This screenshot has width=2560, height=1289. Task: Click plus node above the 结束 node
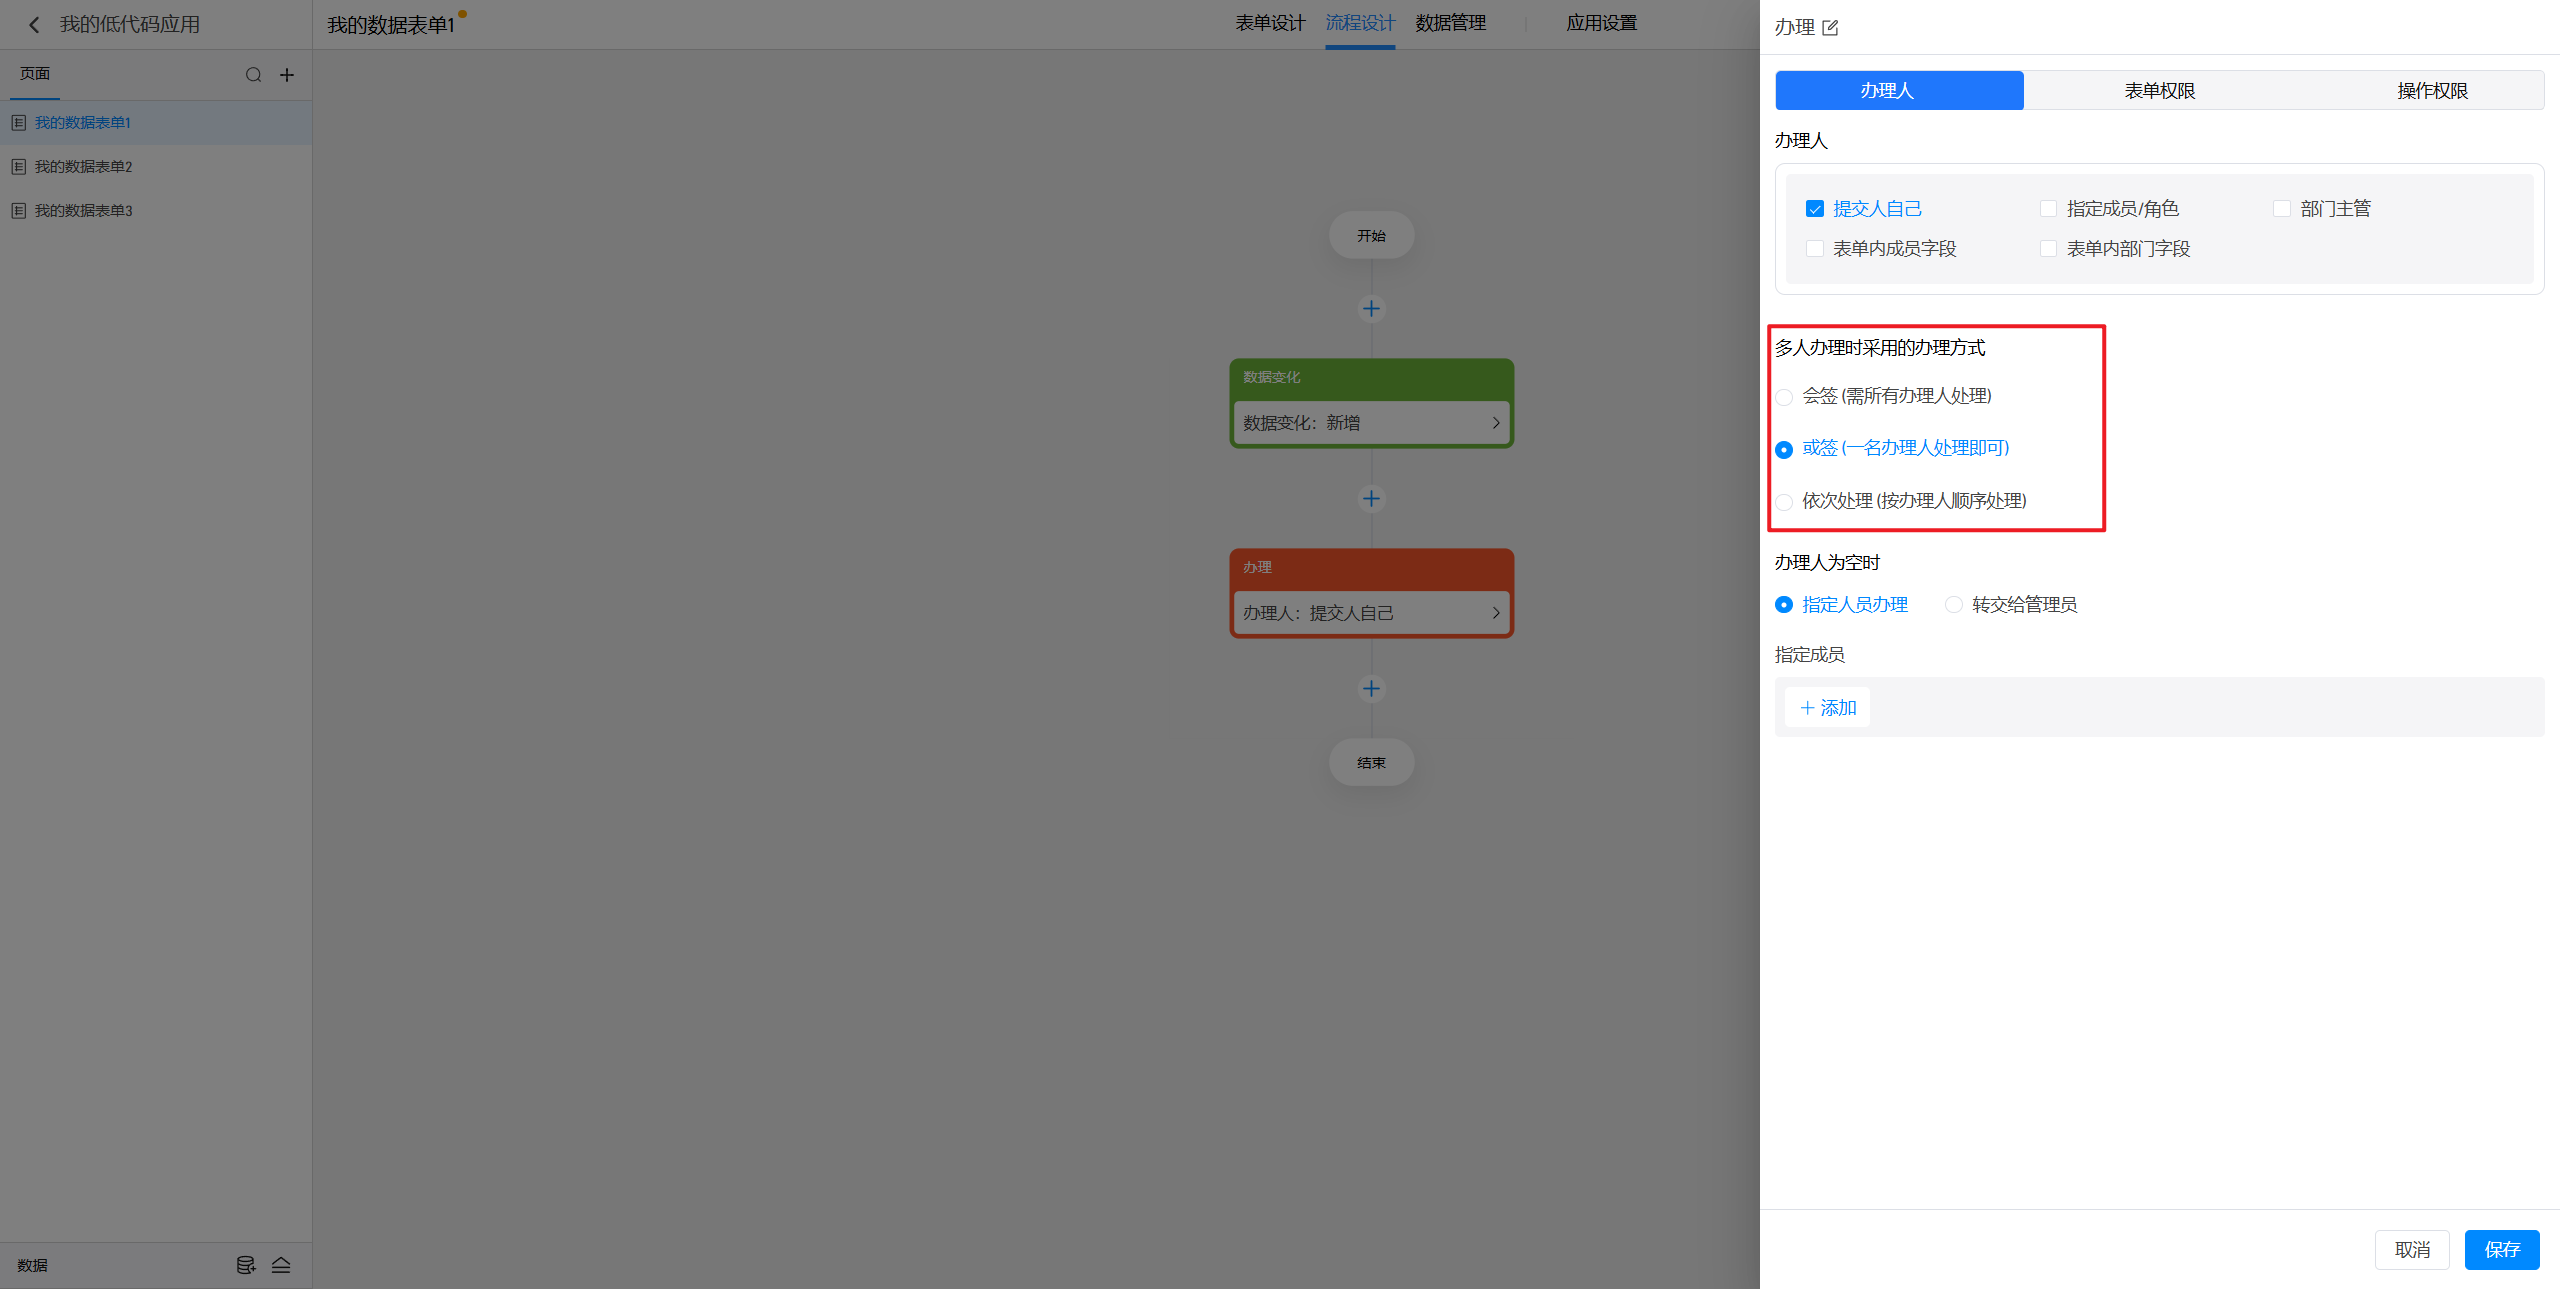1371,689
